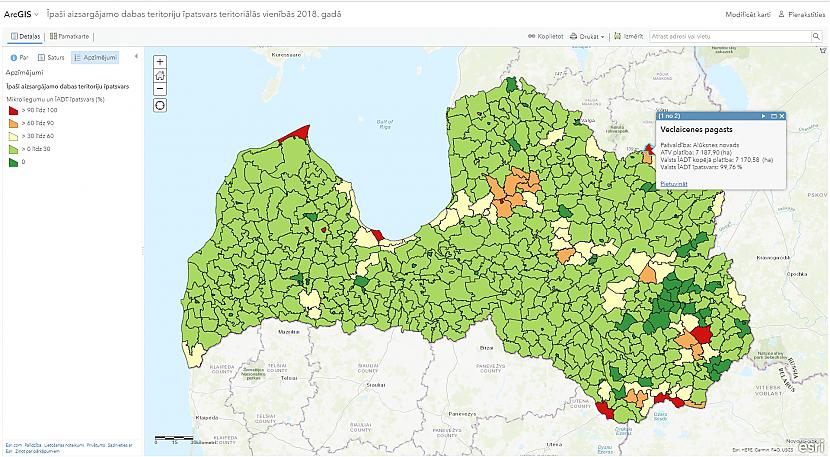Click the light green > 0 līdz 30 swatch
The height and width of the screenshot is (457, 830).
pyautogui.click(x=13, y=149)
